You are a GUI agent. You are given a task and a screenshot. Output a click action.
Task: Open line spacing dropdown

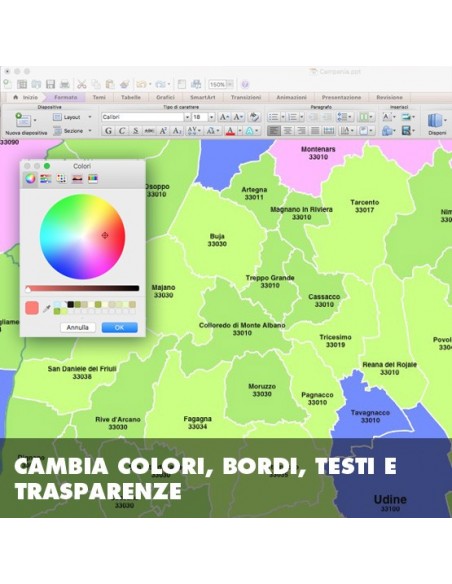344,117
